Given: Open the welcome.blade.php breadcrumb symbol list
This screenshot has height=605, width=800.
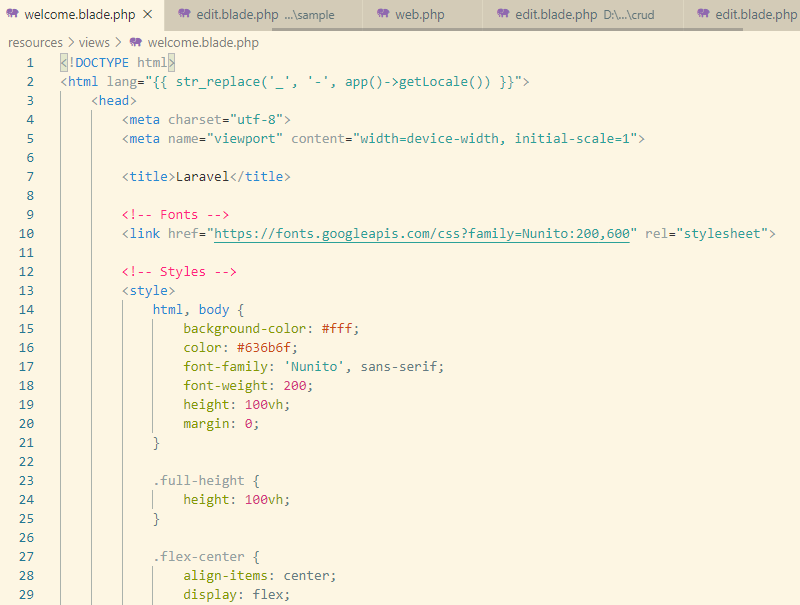Looking at the screenshot, I should pyautogui.click(x=202, y=43).
